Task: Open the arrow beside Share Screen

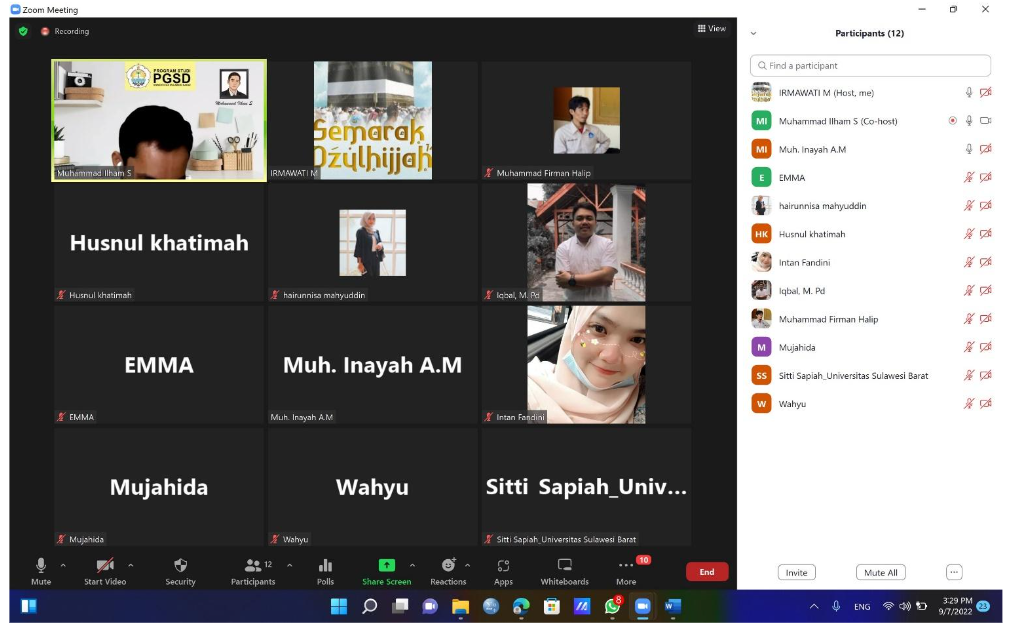Action: point(412,565)
